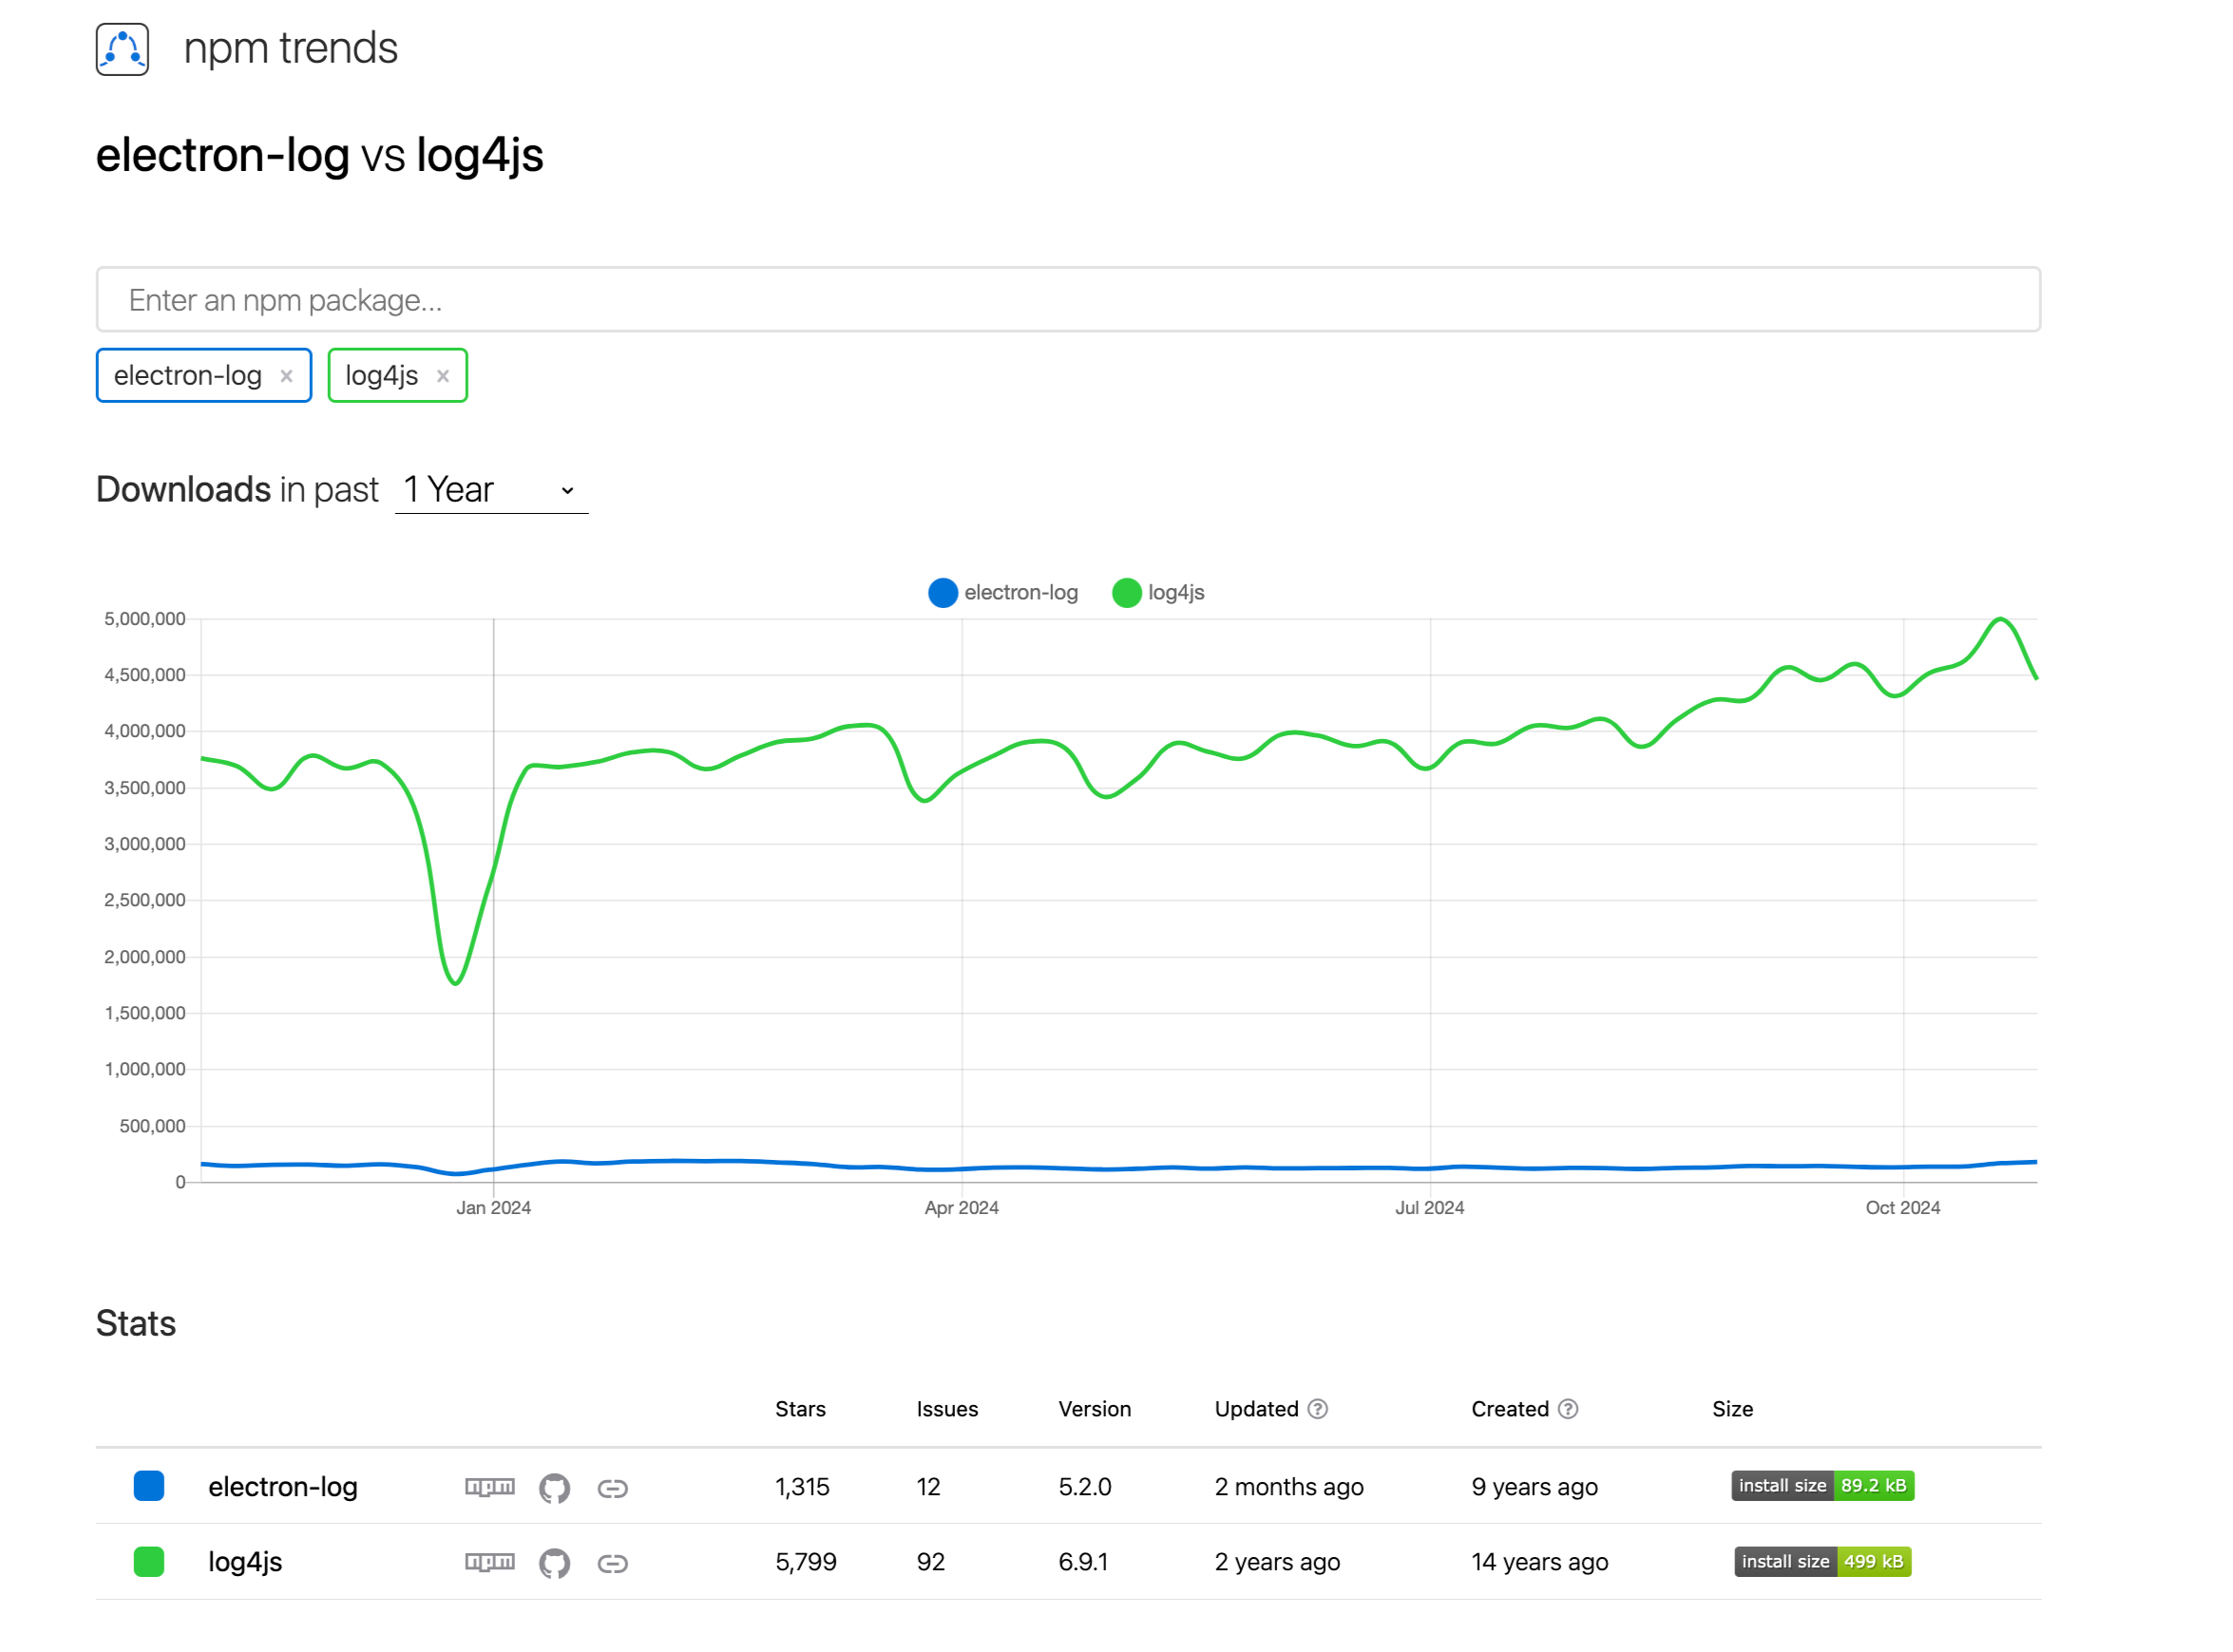
Task: Click electron-log version 5.2.0
Action: pos(1085,1487)
